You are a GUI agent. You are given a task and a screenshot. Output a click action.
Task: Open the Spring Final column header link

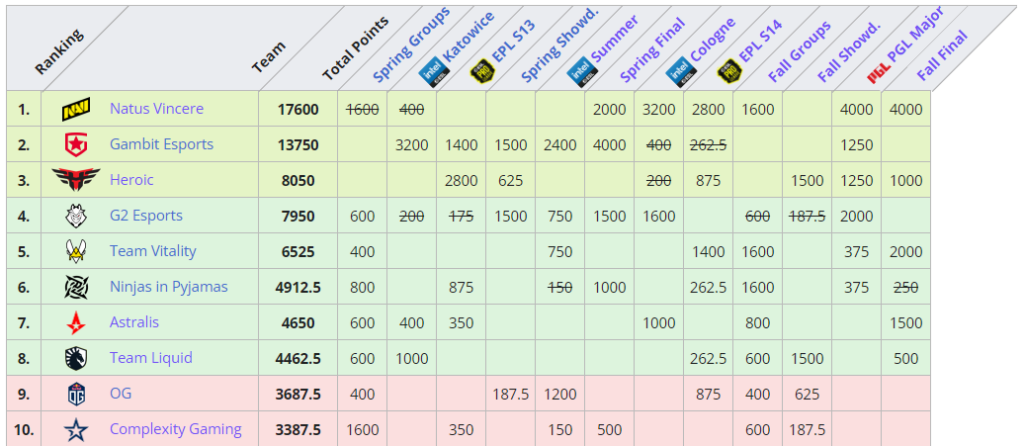pos(652,51)
